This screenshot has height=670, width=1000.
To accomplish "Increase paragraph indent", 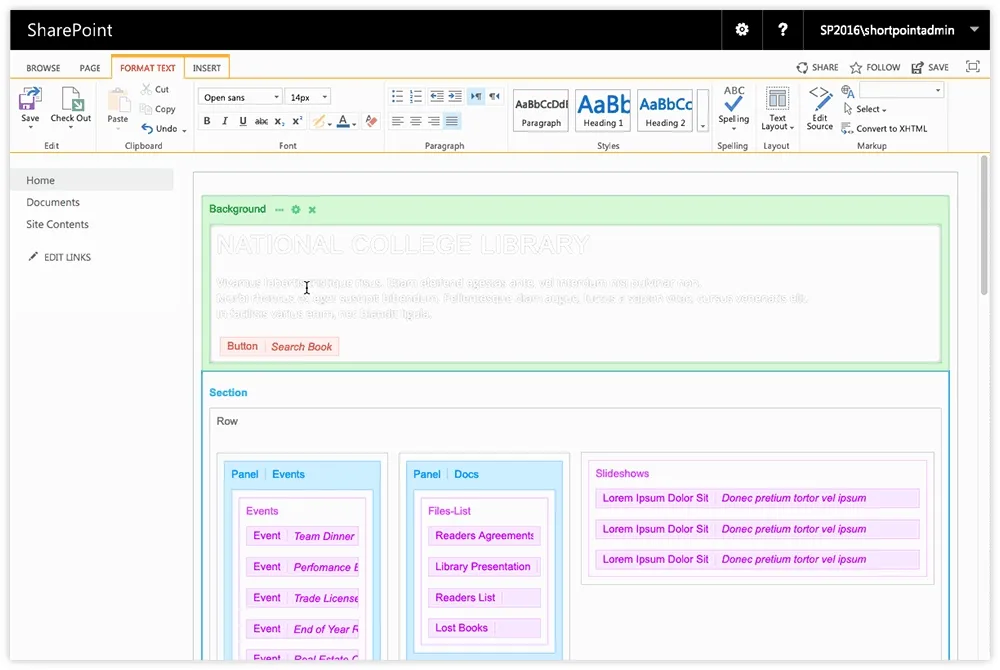I will 455,96.
